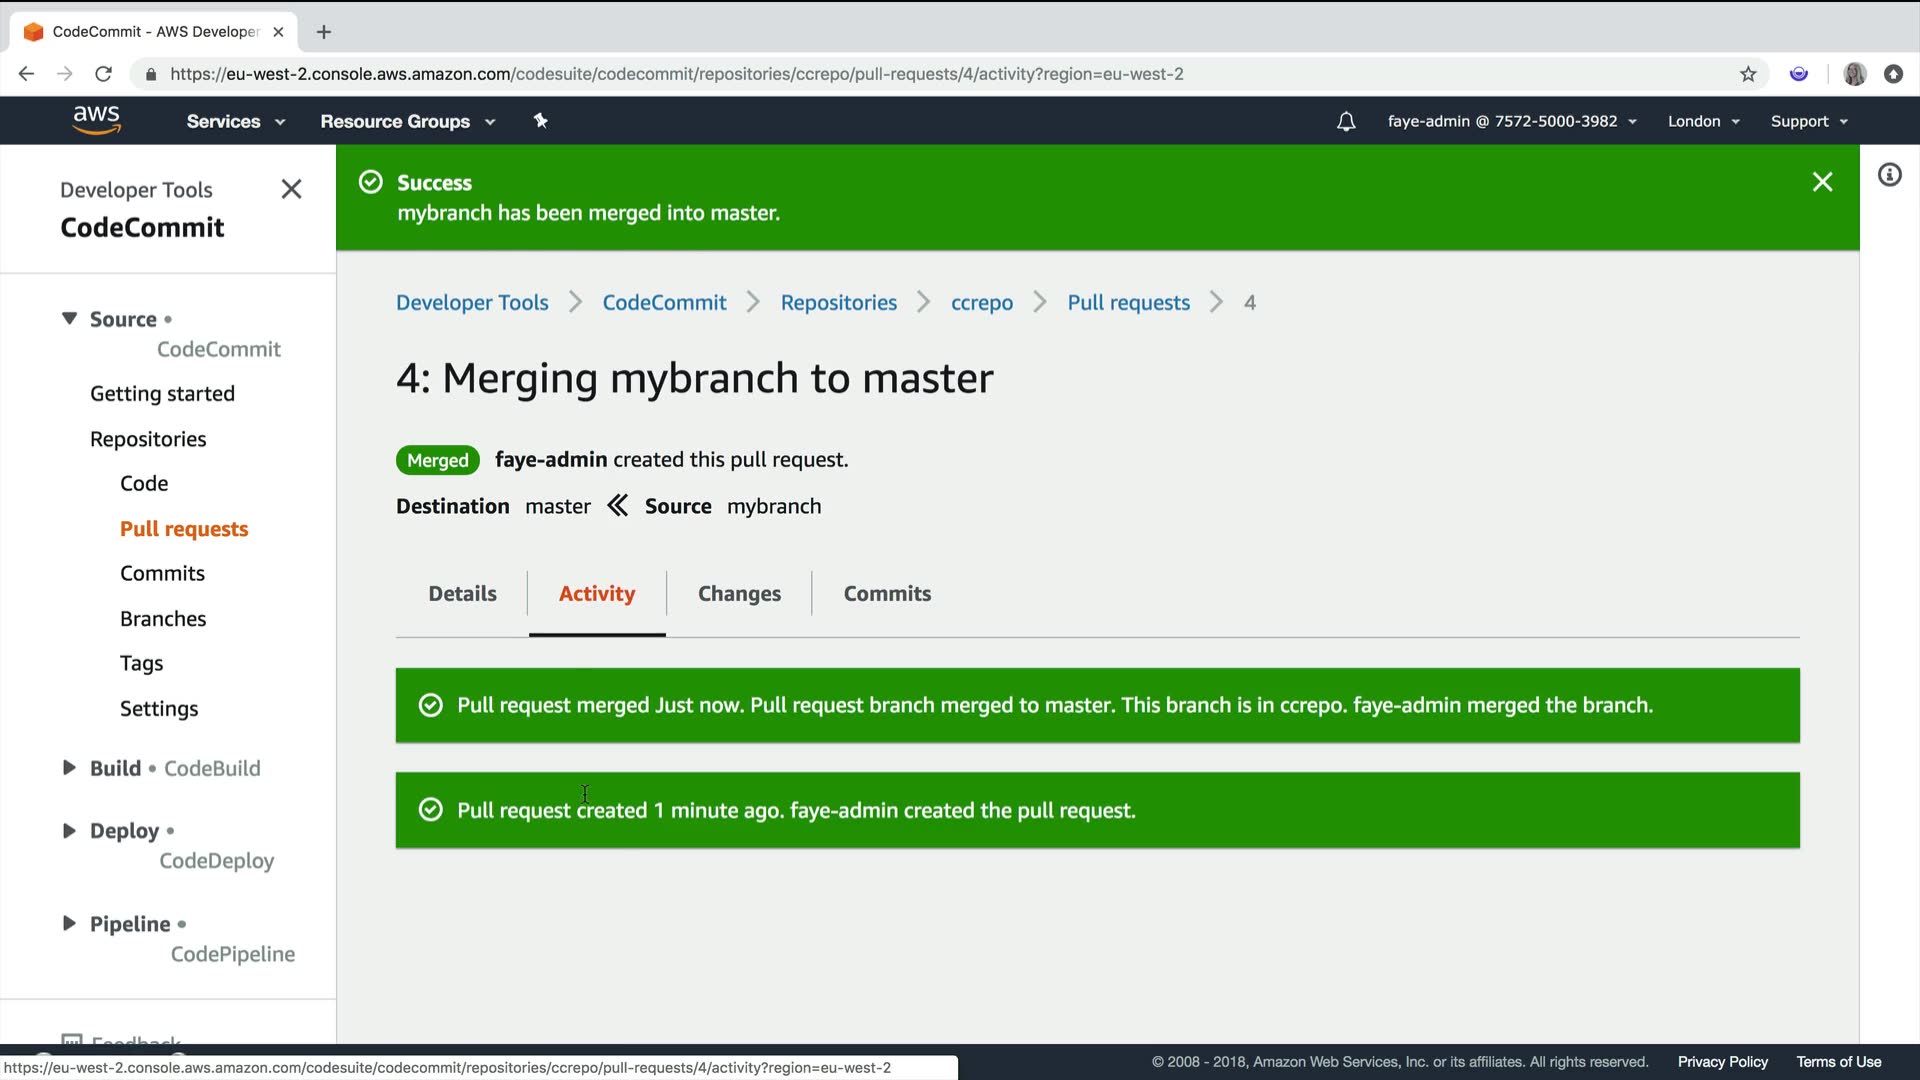
Task: Click the ccrepo breadcrumb link
Action: 981,303
